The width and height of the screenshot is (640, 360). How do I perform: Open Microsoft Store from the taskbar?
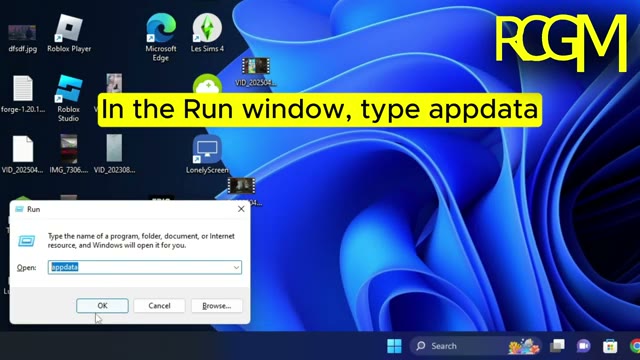point(610,346)
